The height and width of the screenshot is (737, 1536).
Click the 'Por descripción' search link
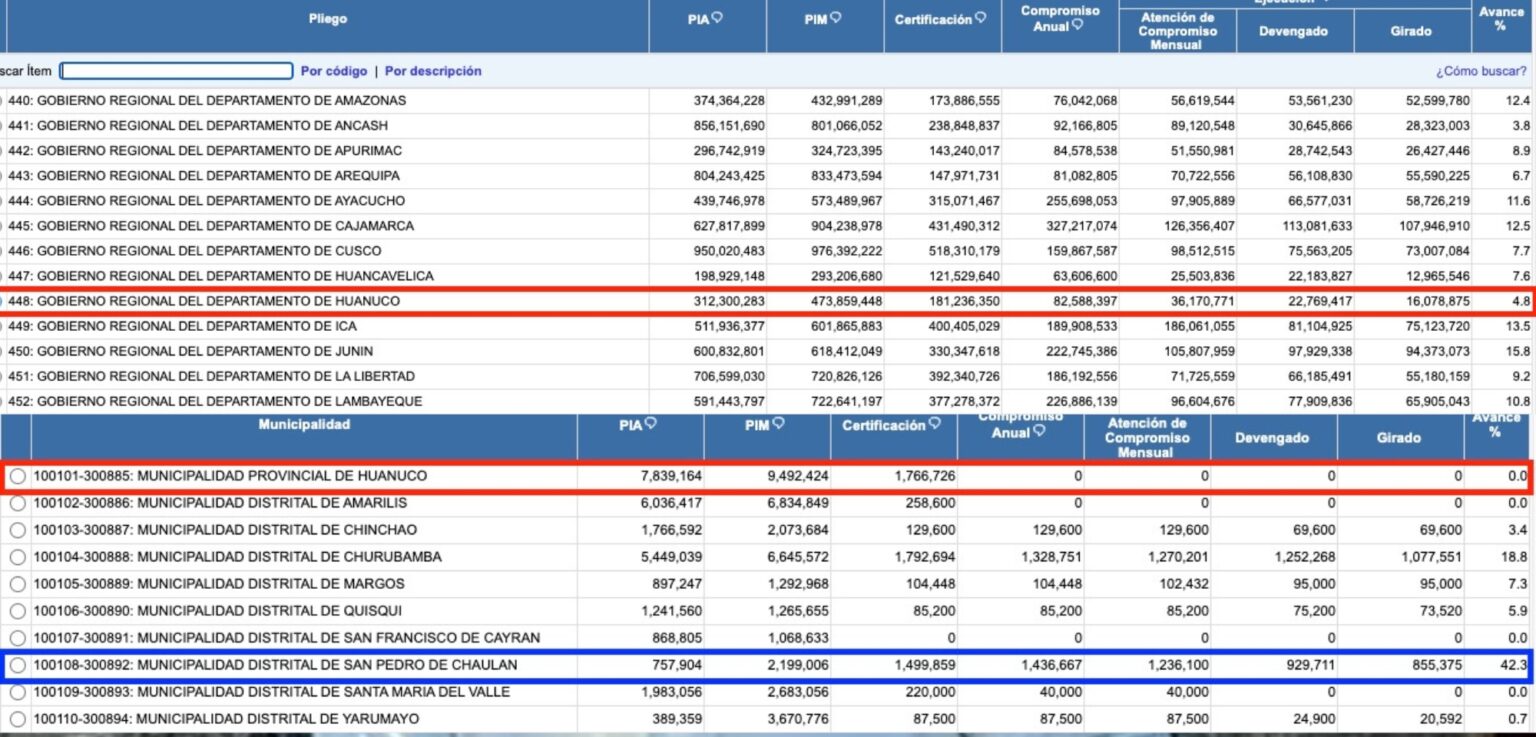433,71
